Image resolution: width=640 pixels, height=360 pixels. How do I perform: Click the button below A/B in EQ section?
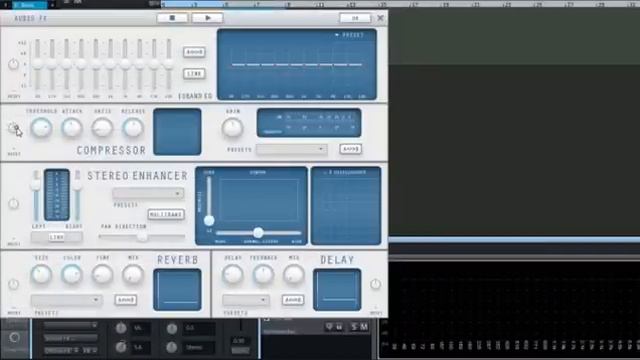click(x=194, y=73)
